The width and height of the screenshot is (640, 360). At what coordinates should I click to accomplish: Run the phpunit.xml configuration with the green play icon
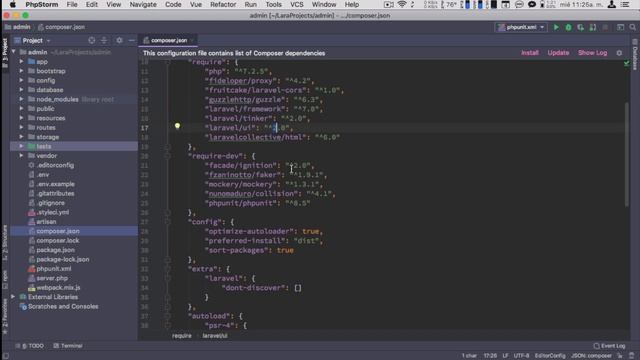click(x=556, y=27)
